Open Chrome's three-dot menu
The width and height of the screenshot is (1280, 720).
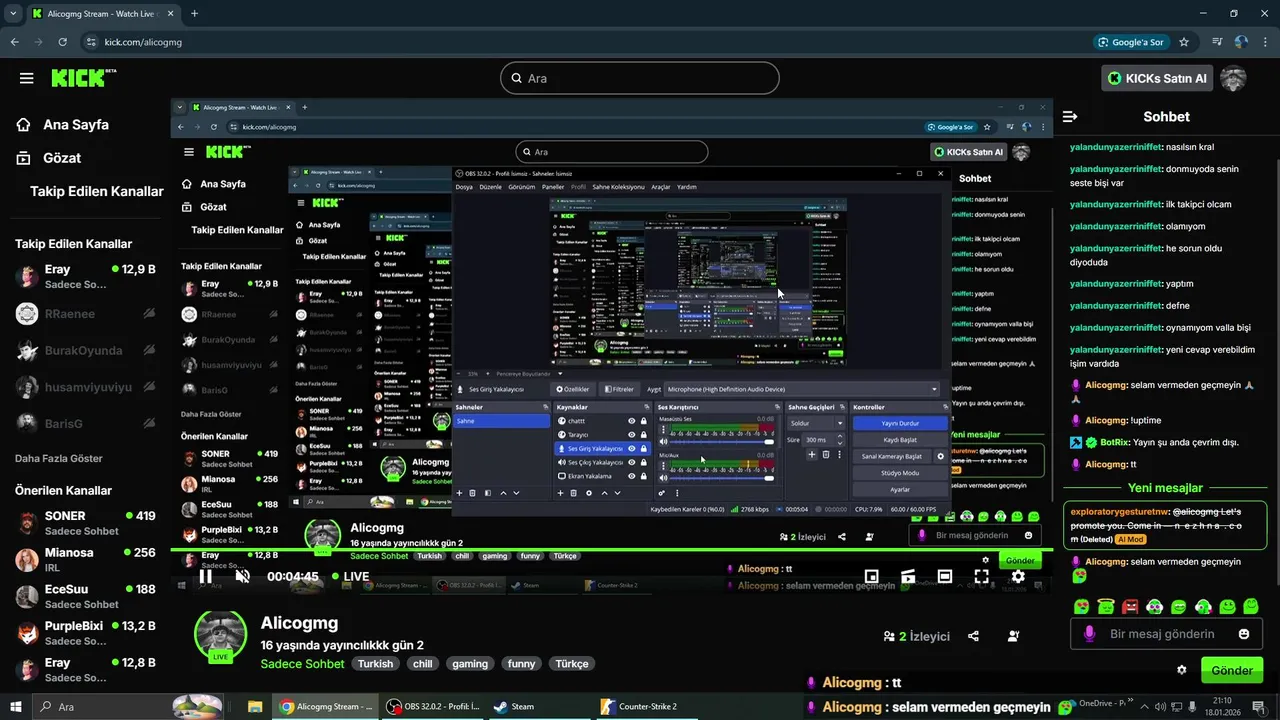[1265, 42]
